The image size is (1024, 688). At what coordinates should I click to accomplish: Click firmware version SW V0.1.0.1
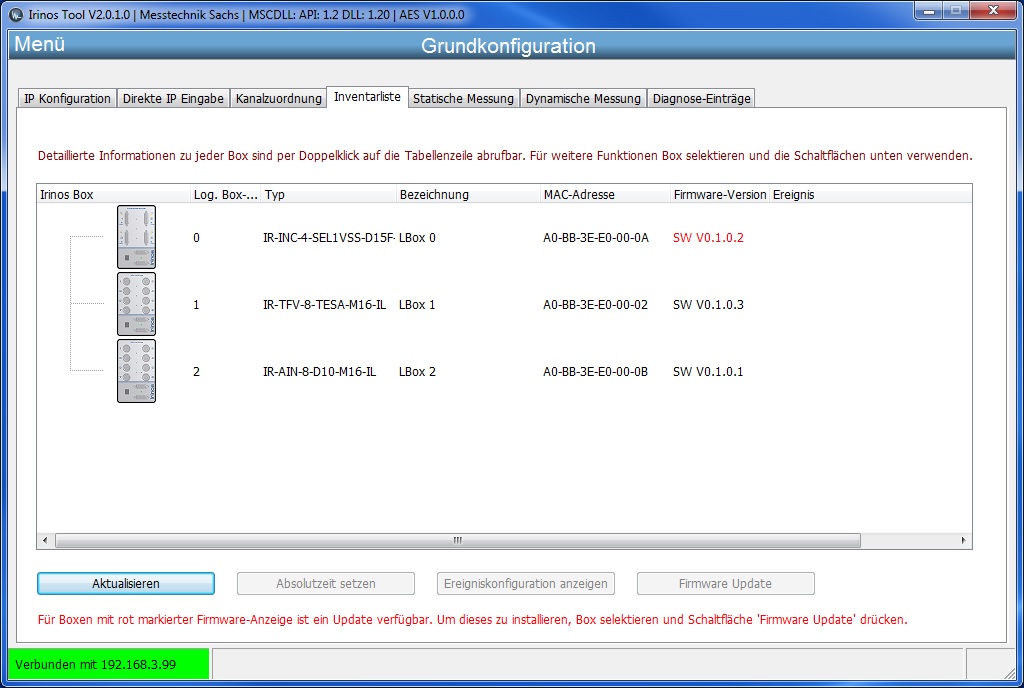(708, 372)
